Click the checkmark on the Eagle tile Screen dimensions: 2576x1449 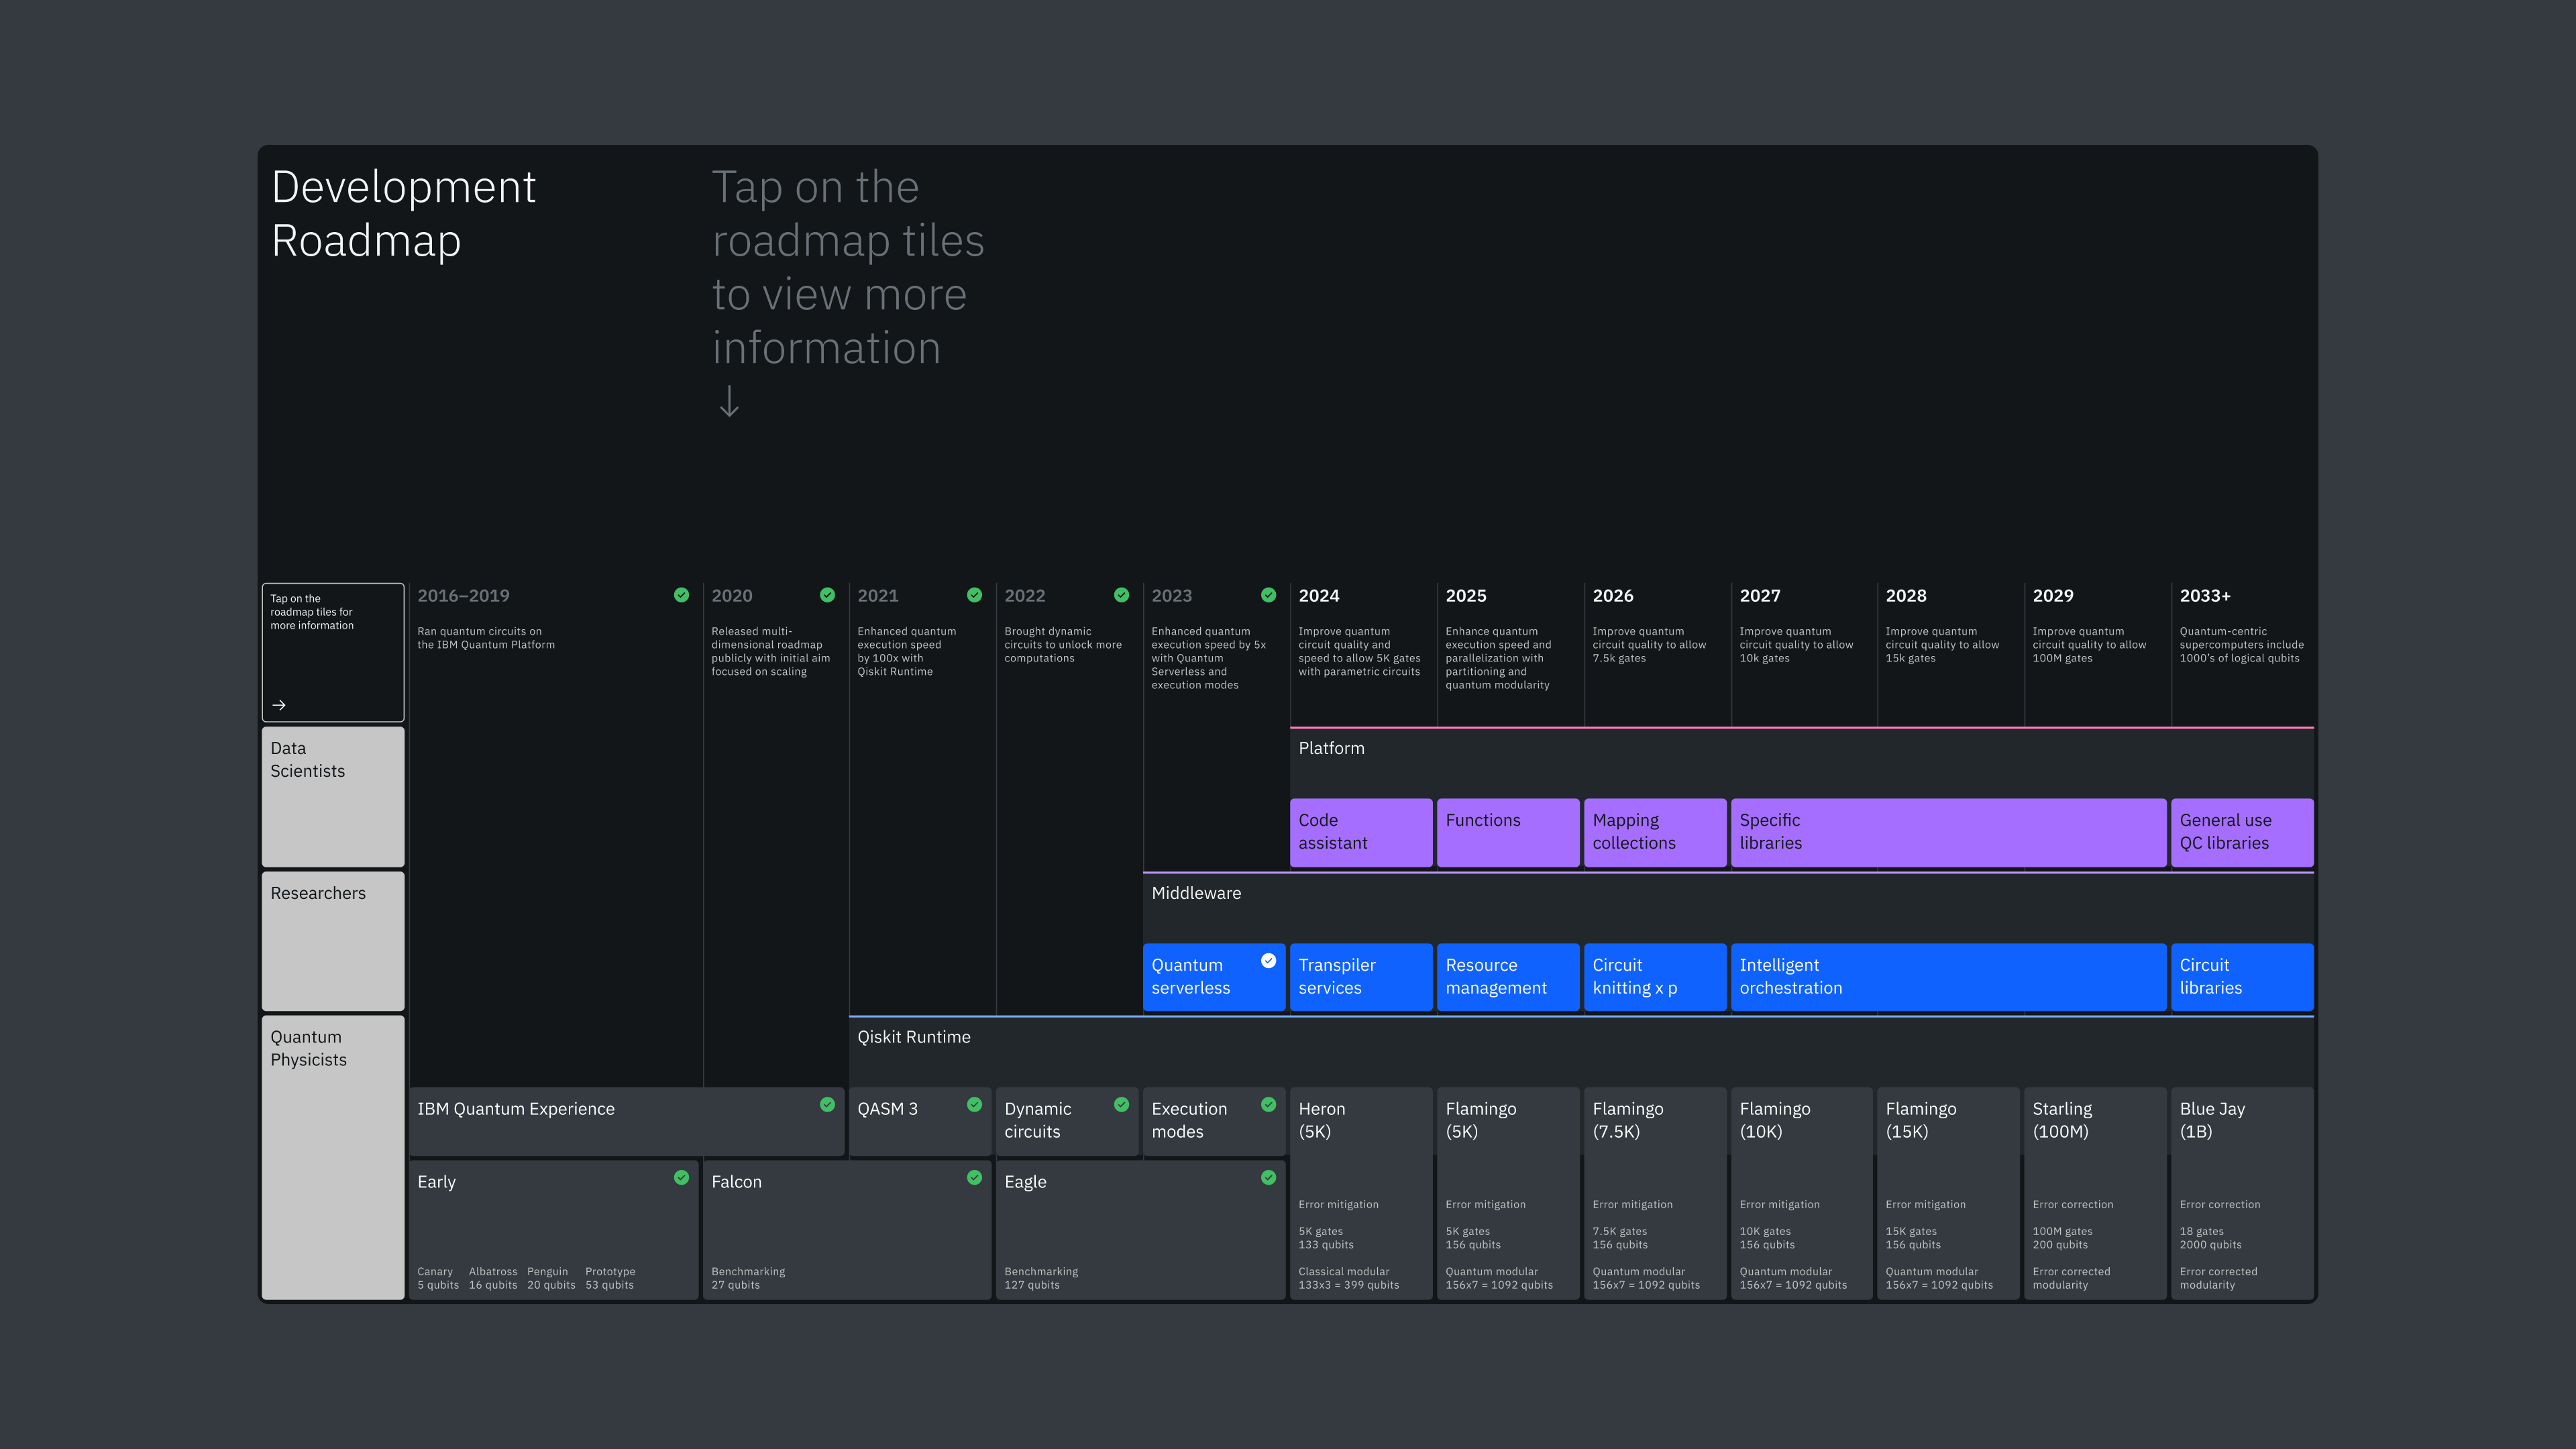pos(1268,1177)
